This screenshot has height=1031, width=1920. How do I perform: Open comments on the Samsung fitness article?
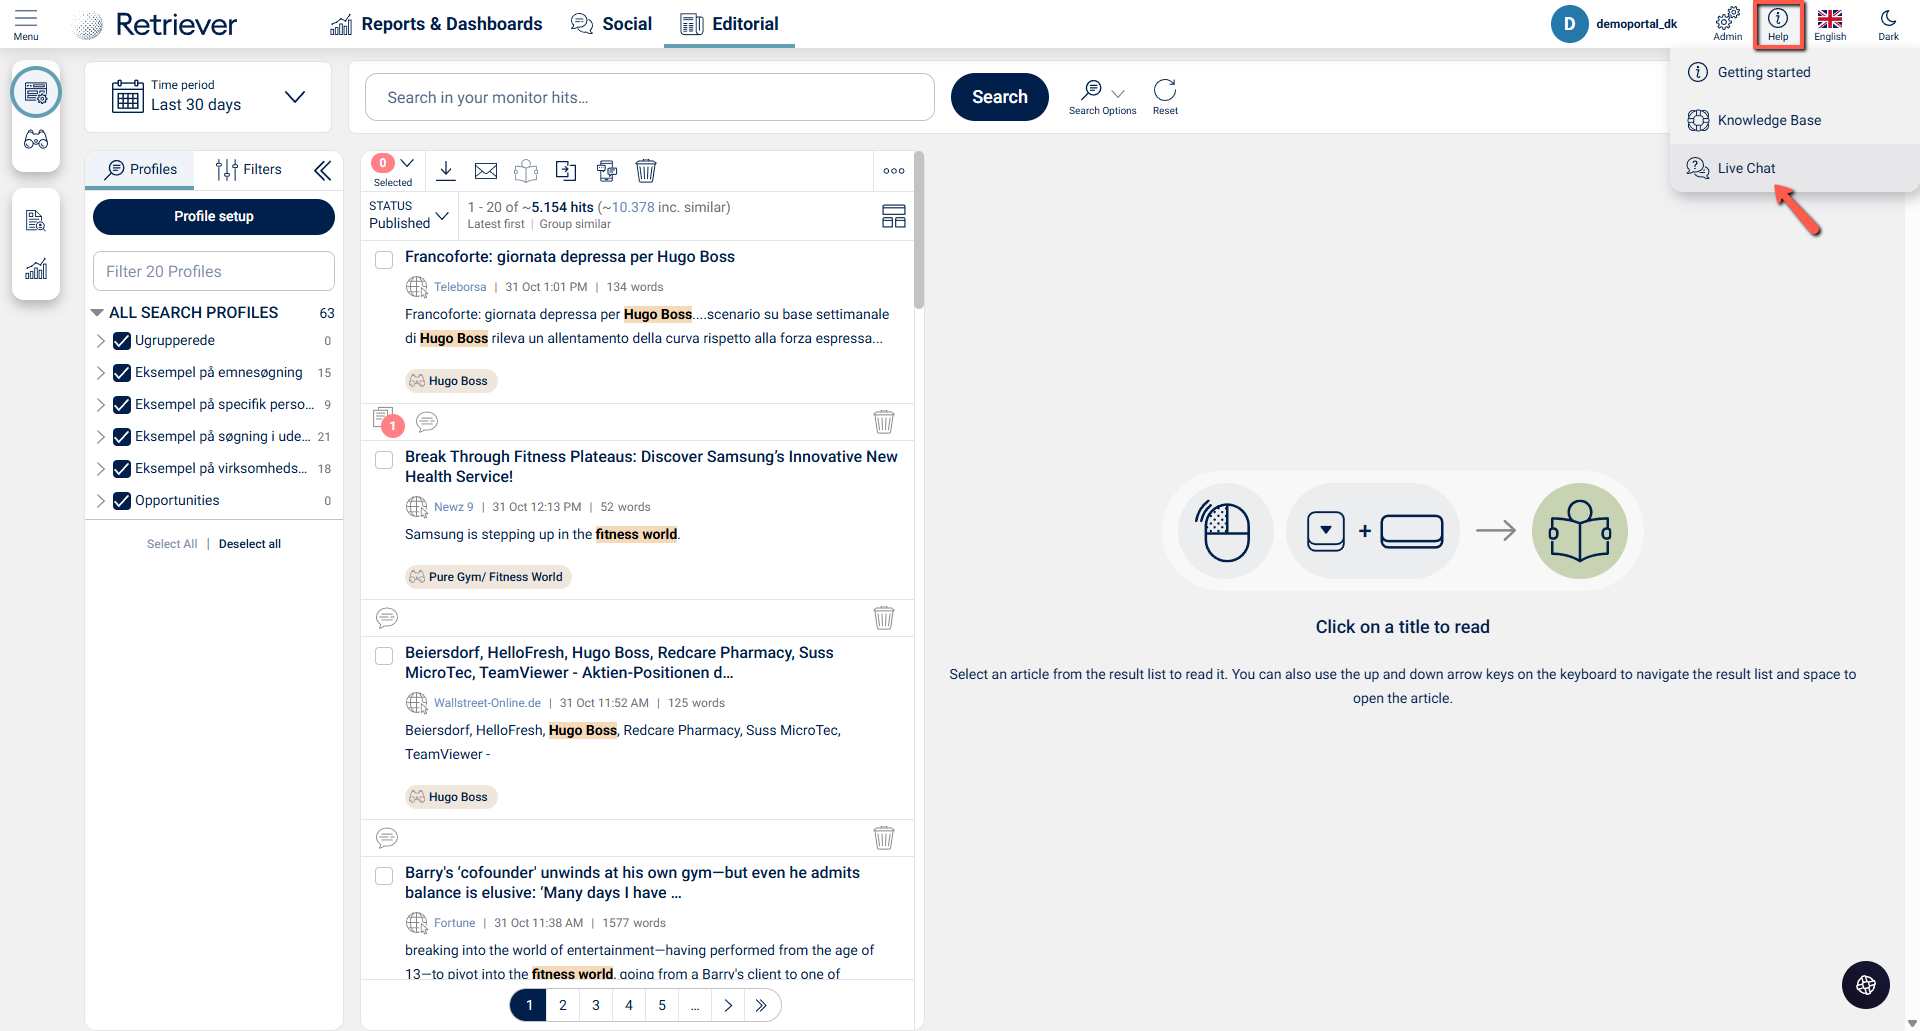click(387, 618)
